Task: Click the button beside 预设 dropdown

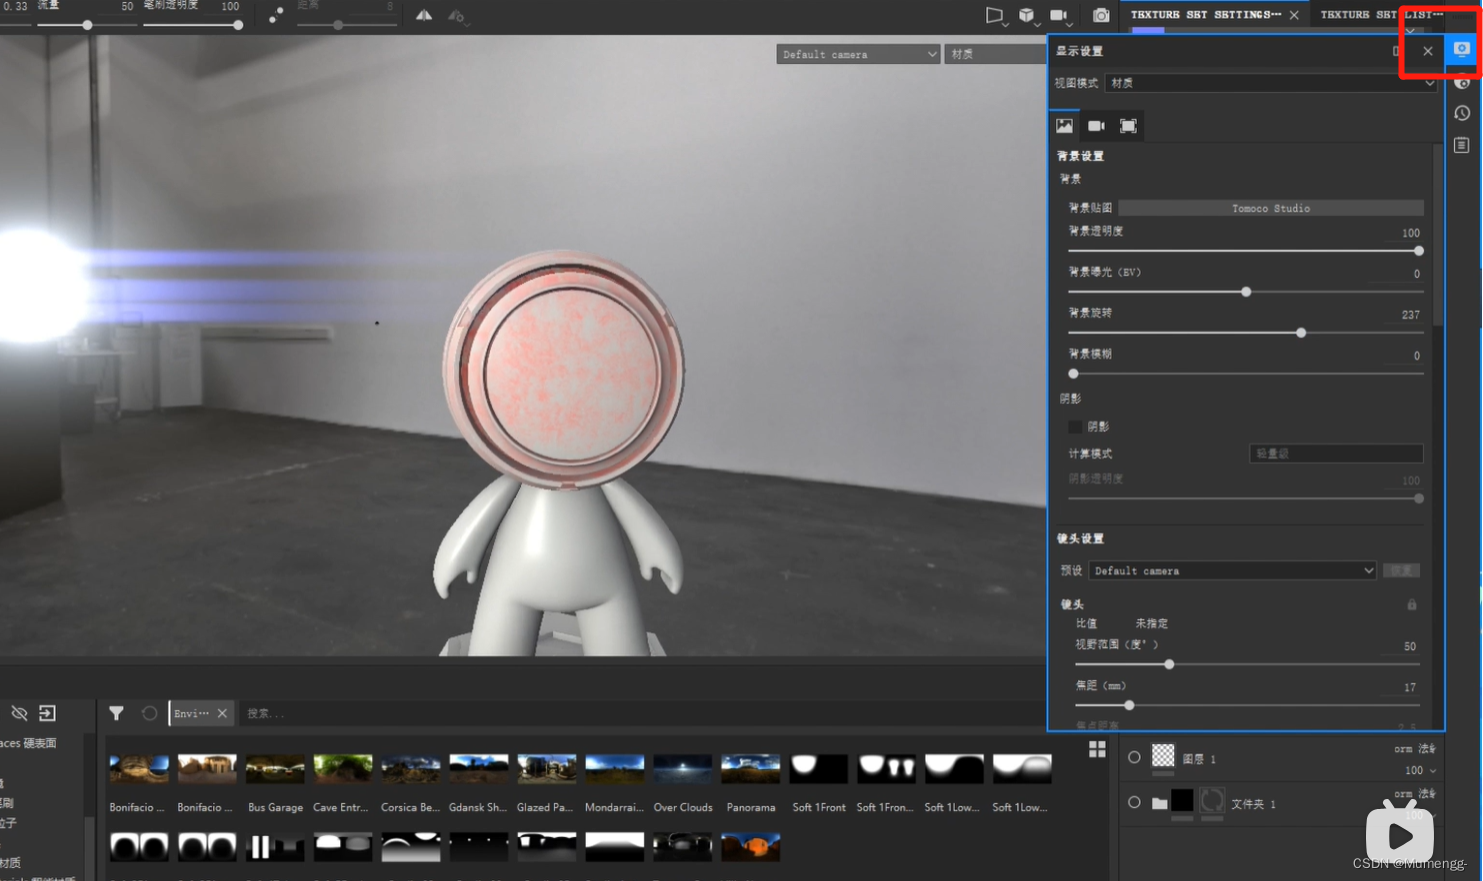Action: (x=1401, y=571)
